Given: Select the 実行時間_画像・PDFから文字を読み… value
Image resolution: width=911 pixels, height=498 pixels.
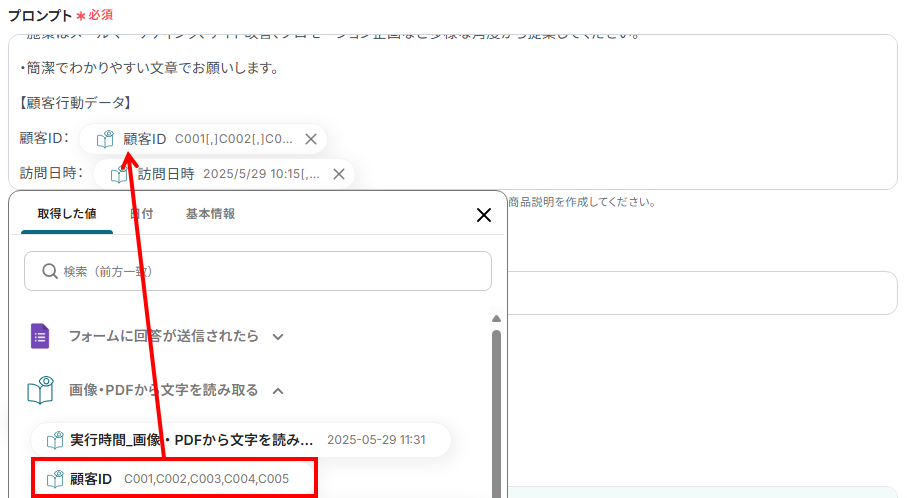Looking at the screenshot, I should click(241, 440).
